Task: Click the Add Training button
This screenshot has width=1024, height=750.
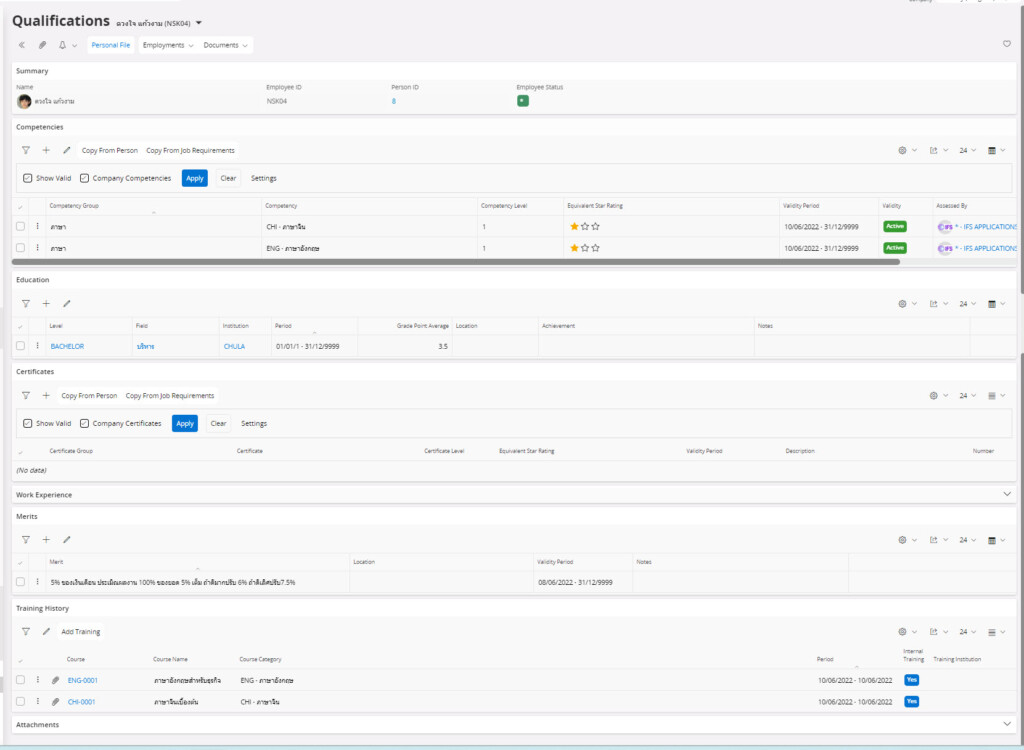Action: (x=81, y=632)
